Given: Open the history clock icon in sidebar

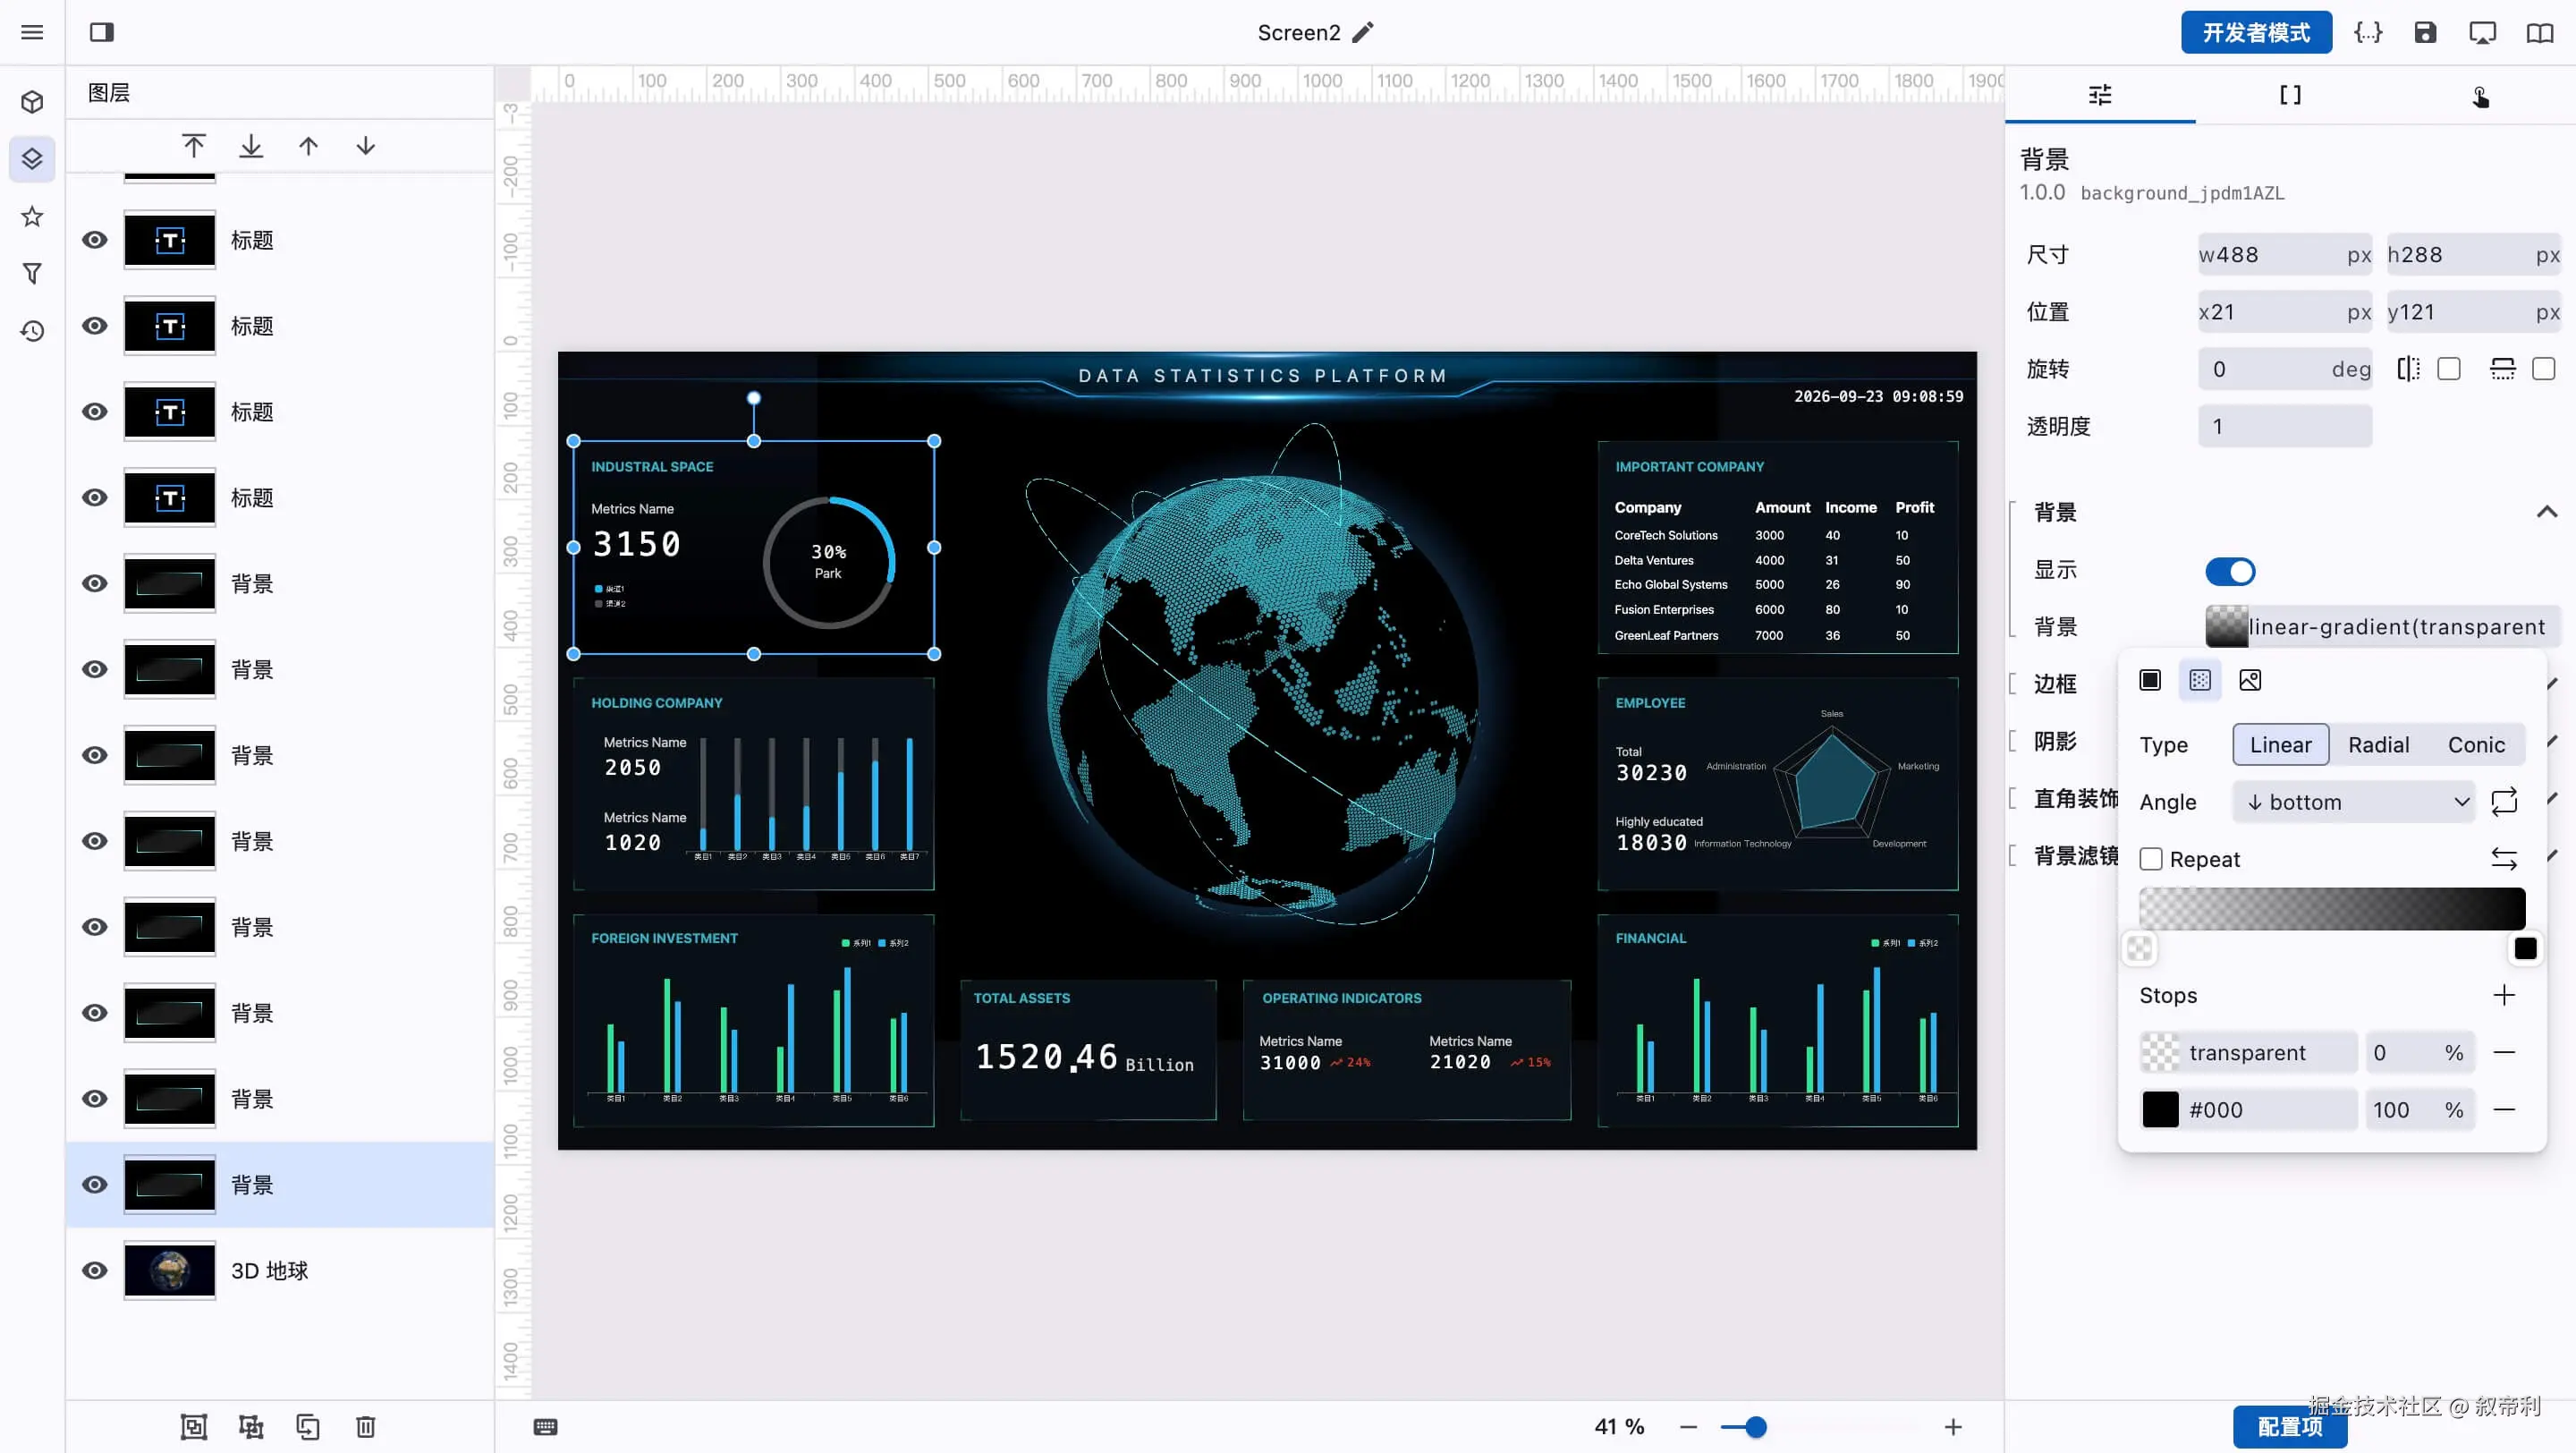Looking at the screenshot, I should pyautogui.click(x=32, y=331).
